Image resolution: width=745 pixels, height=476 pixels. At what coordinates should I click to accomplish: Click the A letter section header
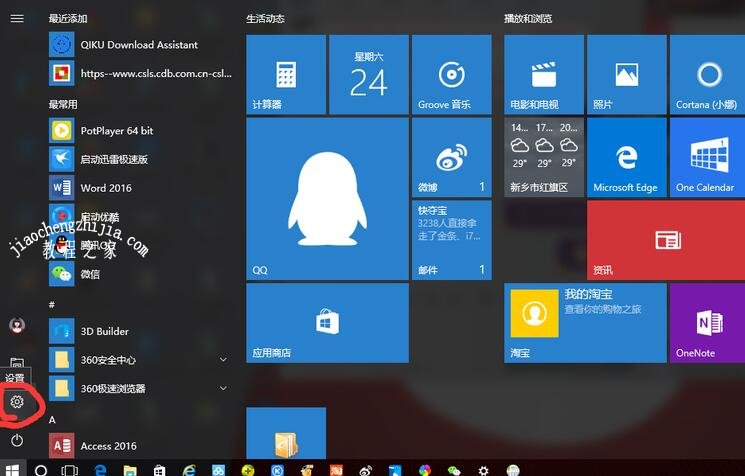52,420
